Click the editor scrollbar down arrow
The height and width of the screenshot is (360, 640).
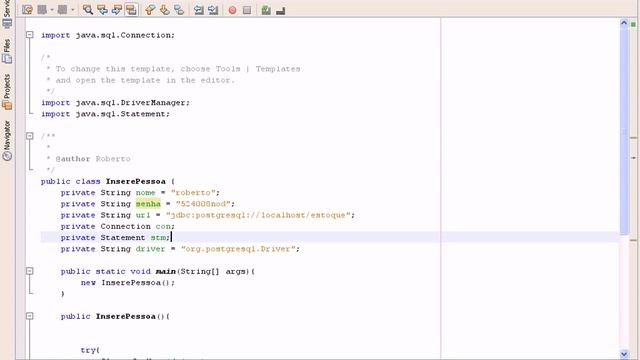pos(624,354)
